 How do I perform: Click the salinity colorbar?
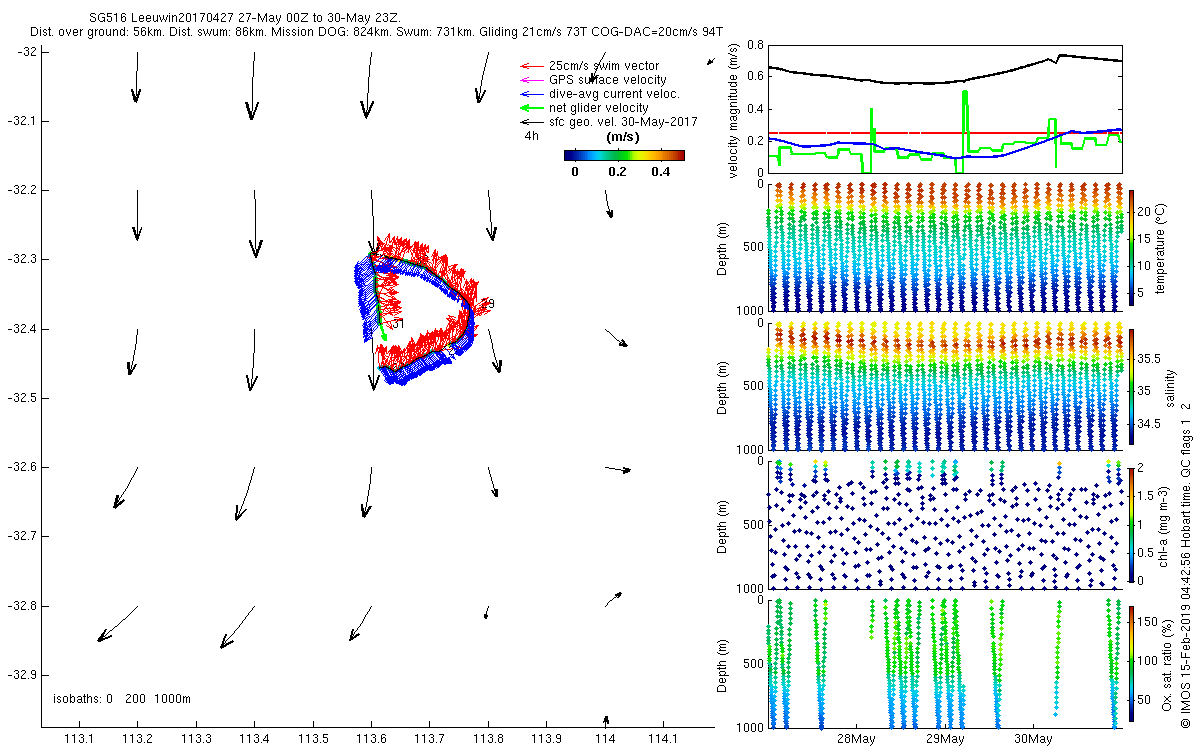point(1132,385)
